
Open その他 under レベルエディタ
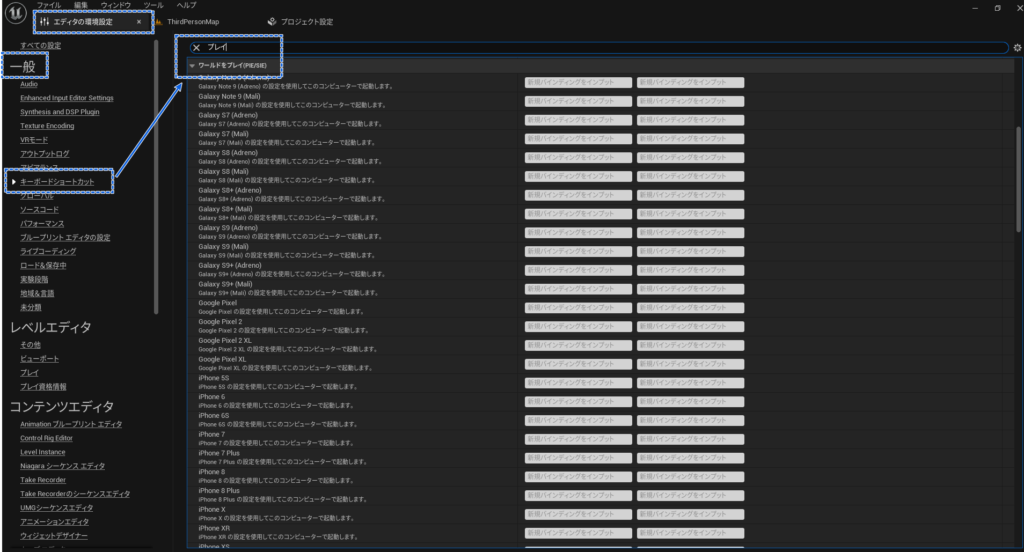[30, 344]
